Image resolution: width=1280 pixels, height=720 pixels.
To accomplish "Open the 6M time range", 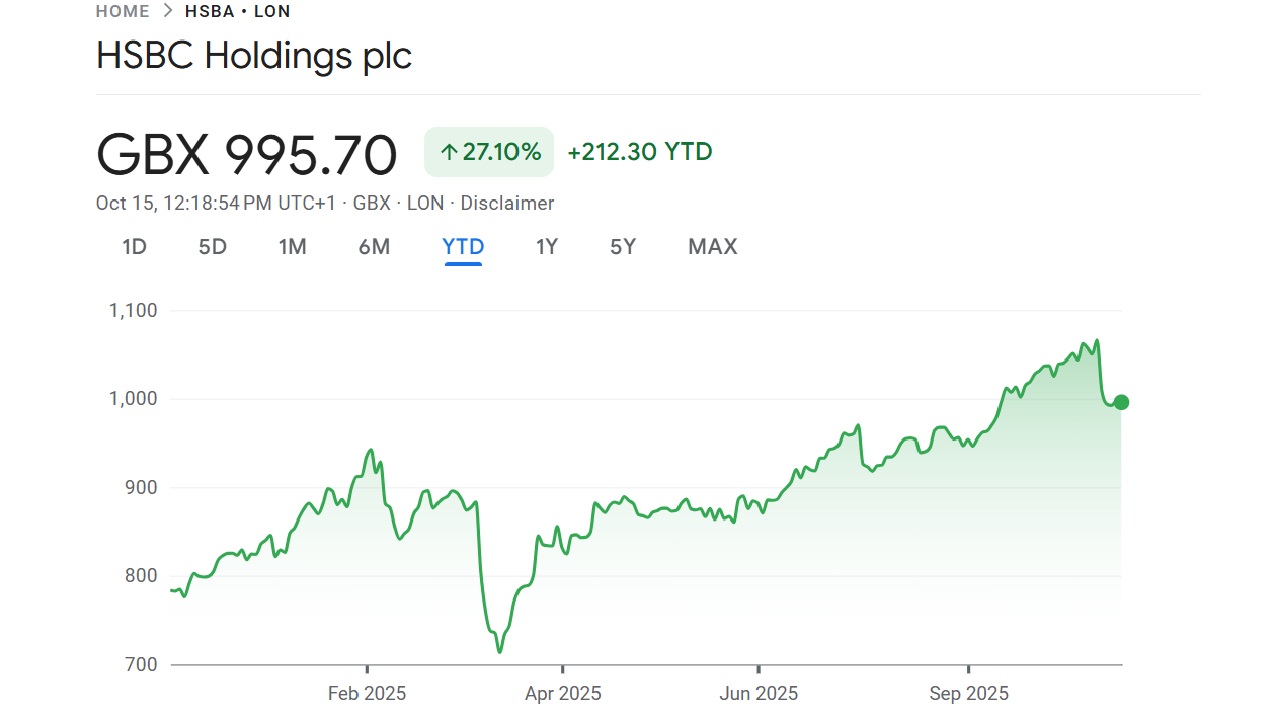I will 374,246.
